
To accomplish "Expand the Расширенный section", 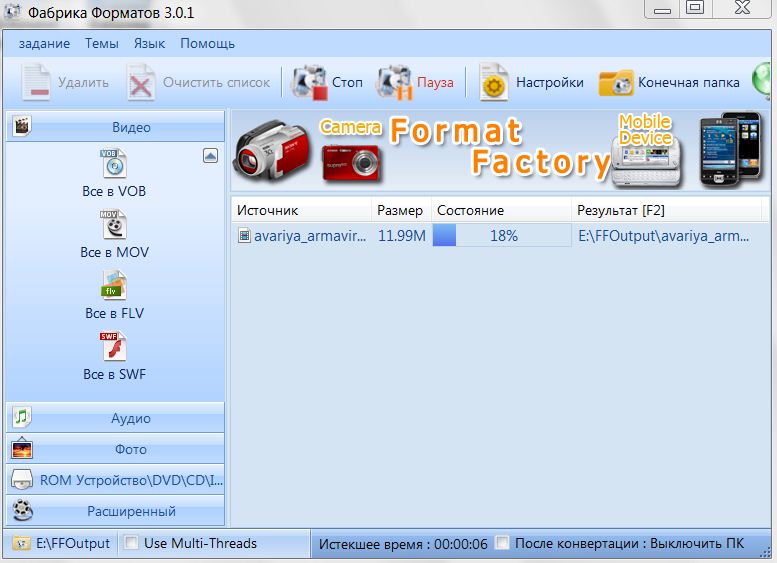I will (115, 510).
